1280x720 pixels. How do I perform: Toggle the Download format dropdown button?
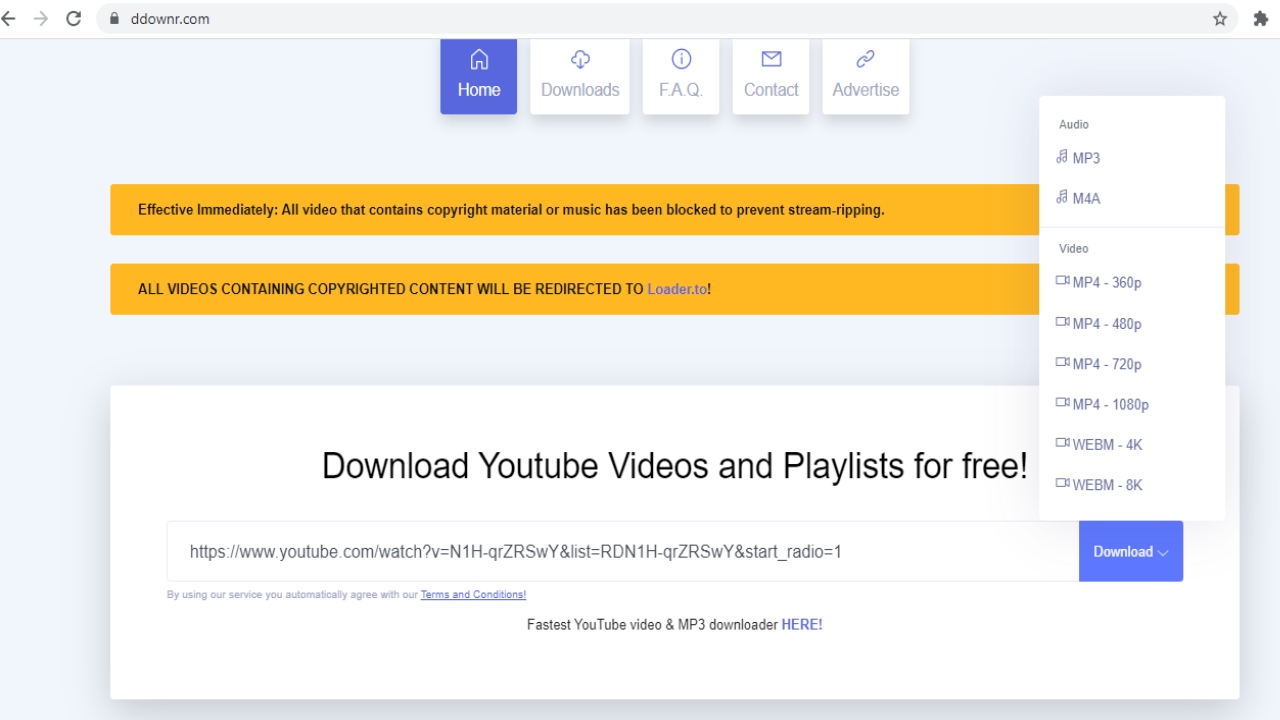pos(1131,551)
